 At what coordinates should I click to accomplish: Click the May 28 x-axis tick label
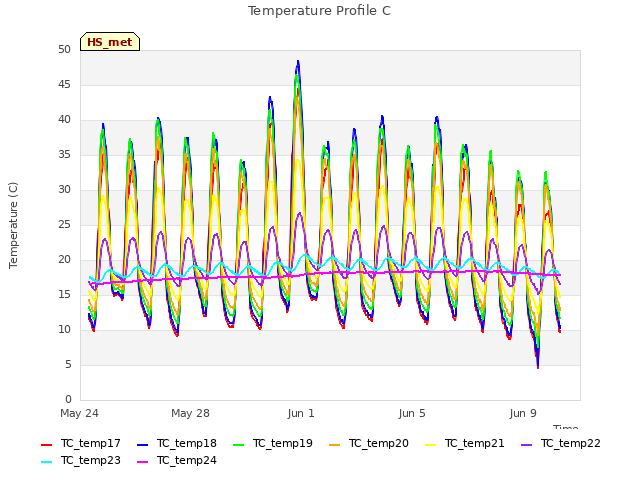[190, 413]
